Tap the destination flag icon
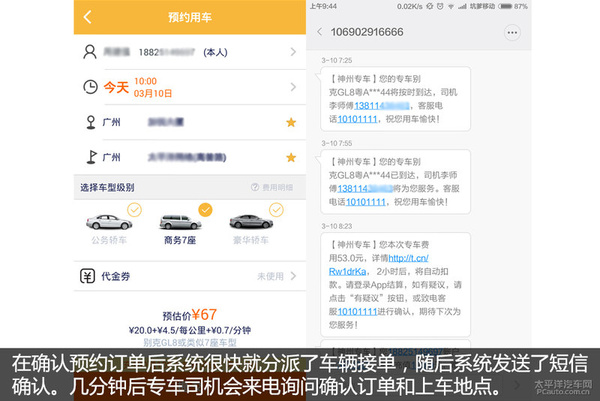The image size is (600, 401). pyautogui.click(x=91, y=157)
